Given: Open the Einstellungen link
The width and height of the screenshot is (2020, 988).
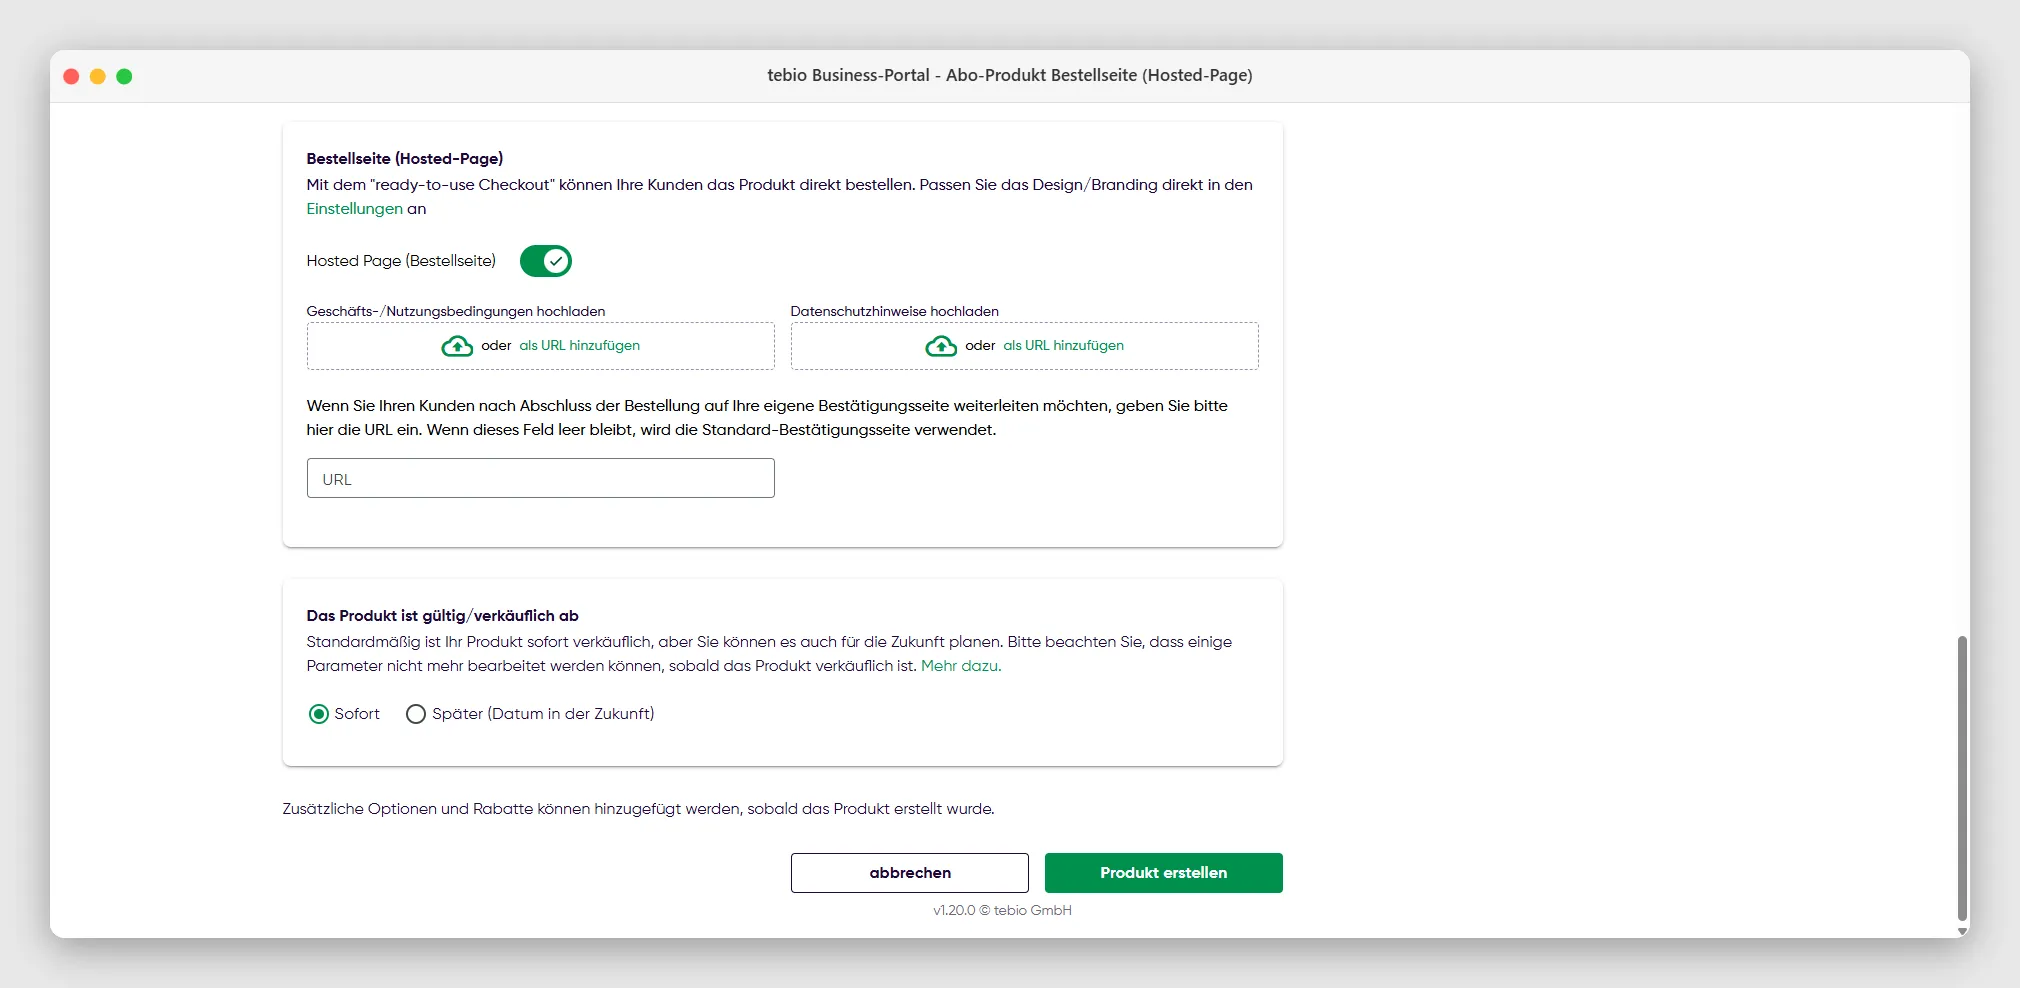Looking at the screenshot, I should coord(355,209).
